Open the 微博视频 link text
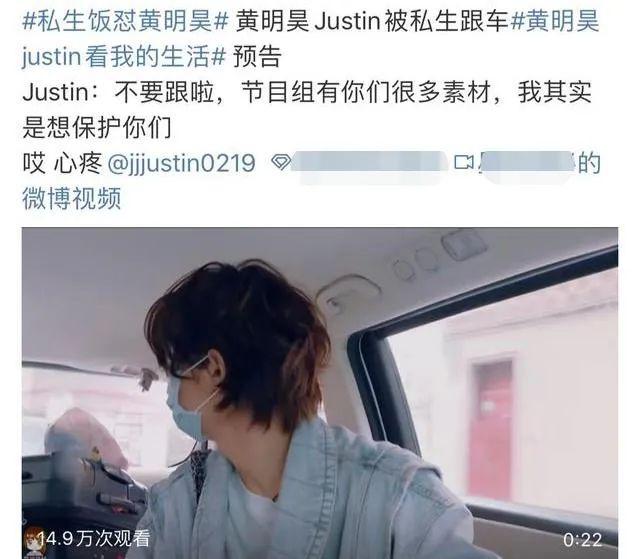Image resolution: width=640 pixels, height=559 pixels. coord(72,198)
